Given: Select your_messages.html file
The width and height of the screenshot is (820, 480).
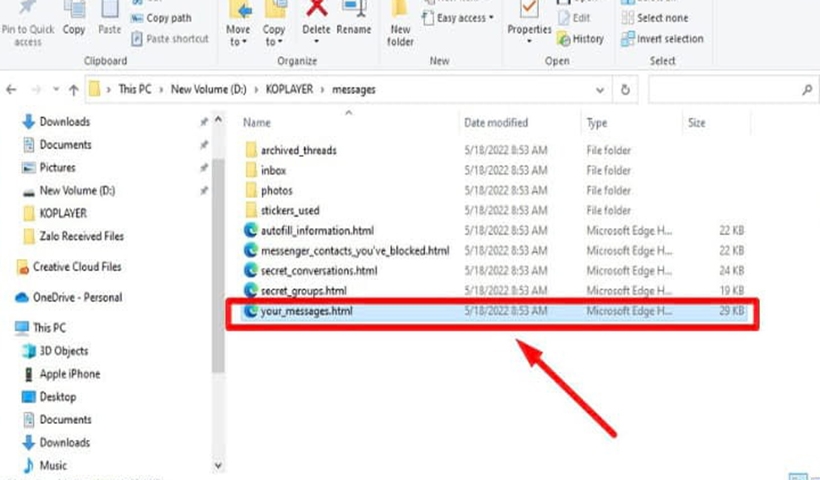Looking at the screenshot, I should 306,311.
